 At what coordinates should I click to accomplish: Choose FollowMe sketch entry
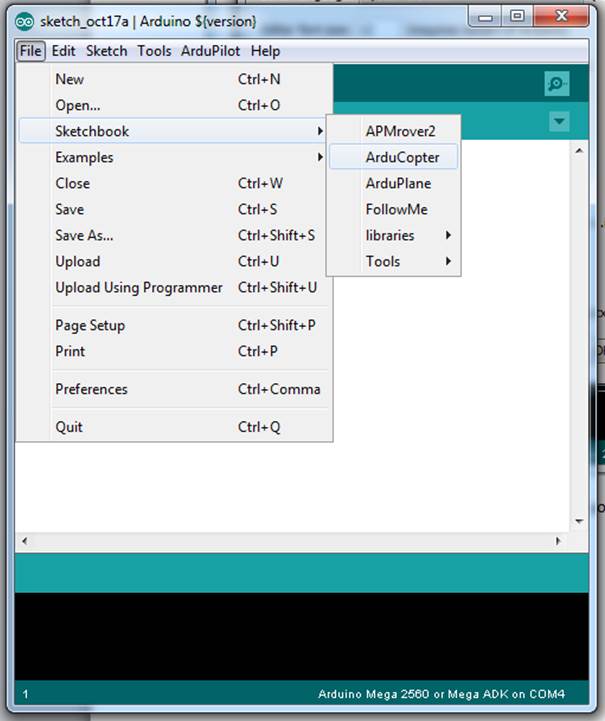click(394, 210)
